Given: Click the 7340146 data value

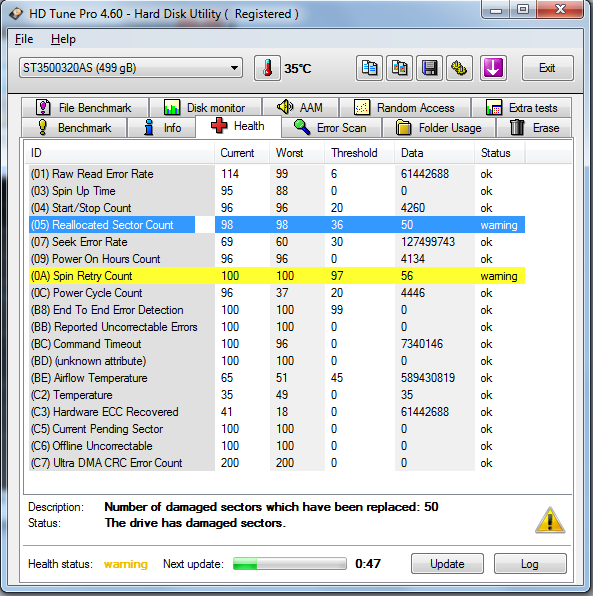Looking at the screenshot, I should point(422,344).
